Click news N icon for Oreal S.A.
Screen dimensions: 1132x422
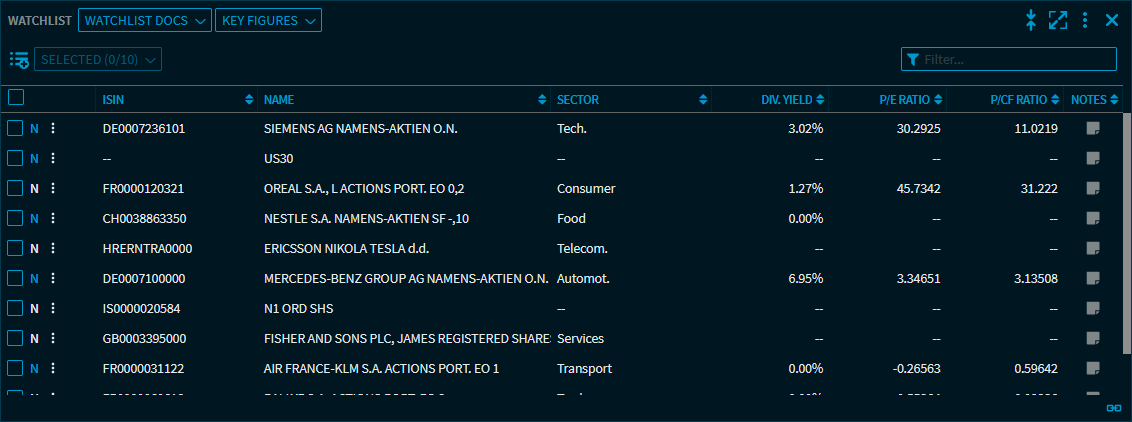(x=34, y=188)
